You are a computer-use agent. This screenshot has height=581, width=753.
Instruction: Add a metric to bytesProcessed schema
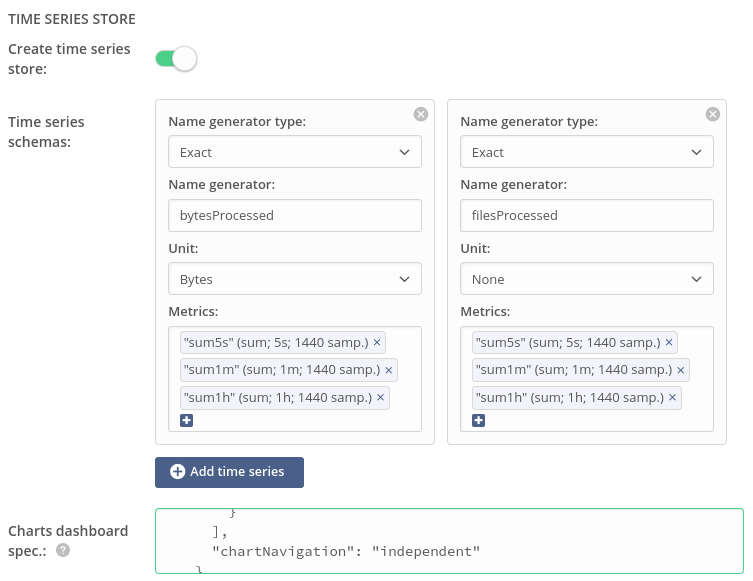pyautogui.click(x=186, y=421)
